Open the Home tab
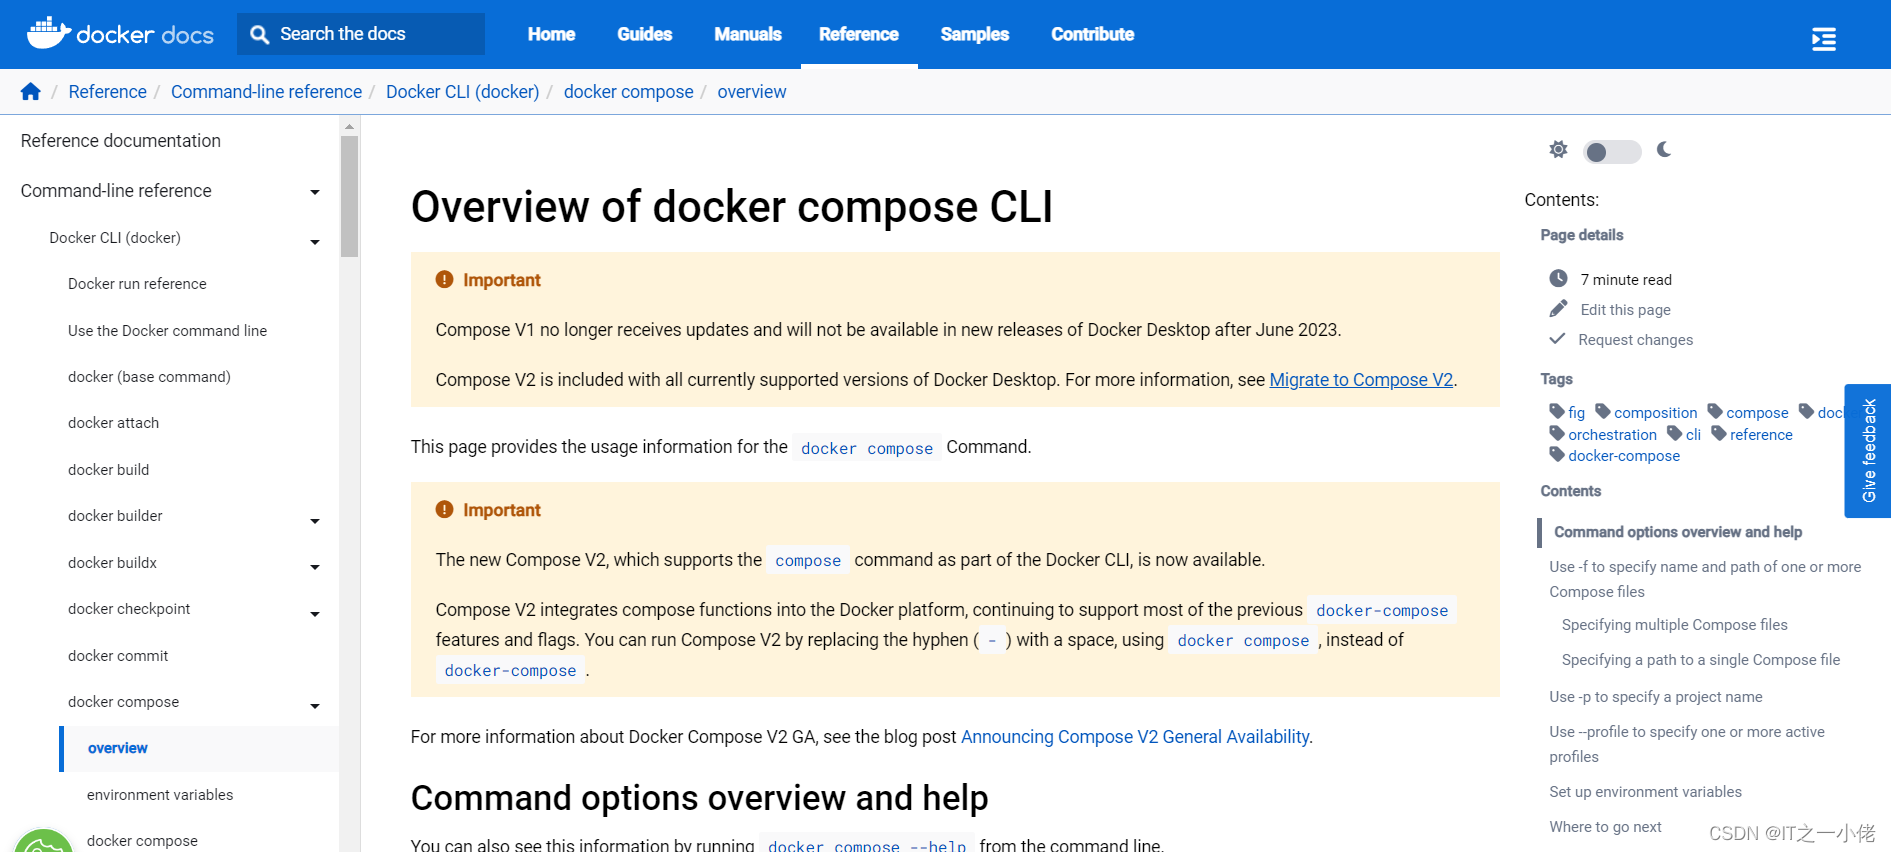The image size is (1891, 852). pyautogui.click(x=551, y=34)
